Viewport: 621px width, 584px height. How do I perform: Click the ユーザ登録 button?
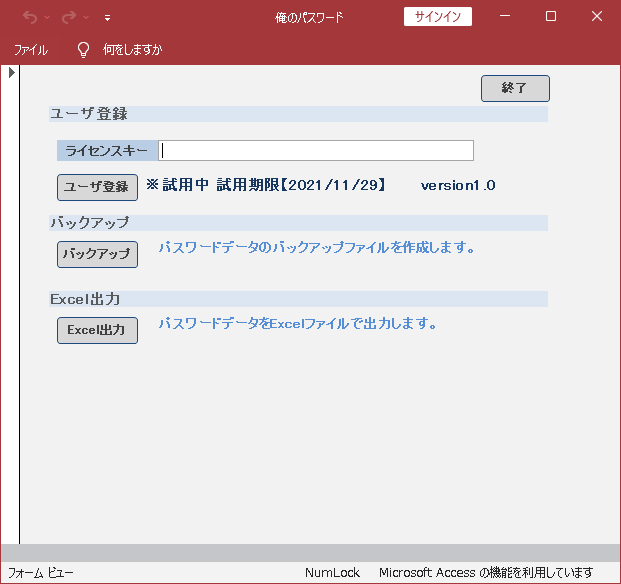(x=97, y=187)
